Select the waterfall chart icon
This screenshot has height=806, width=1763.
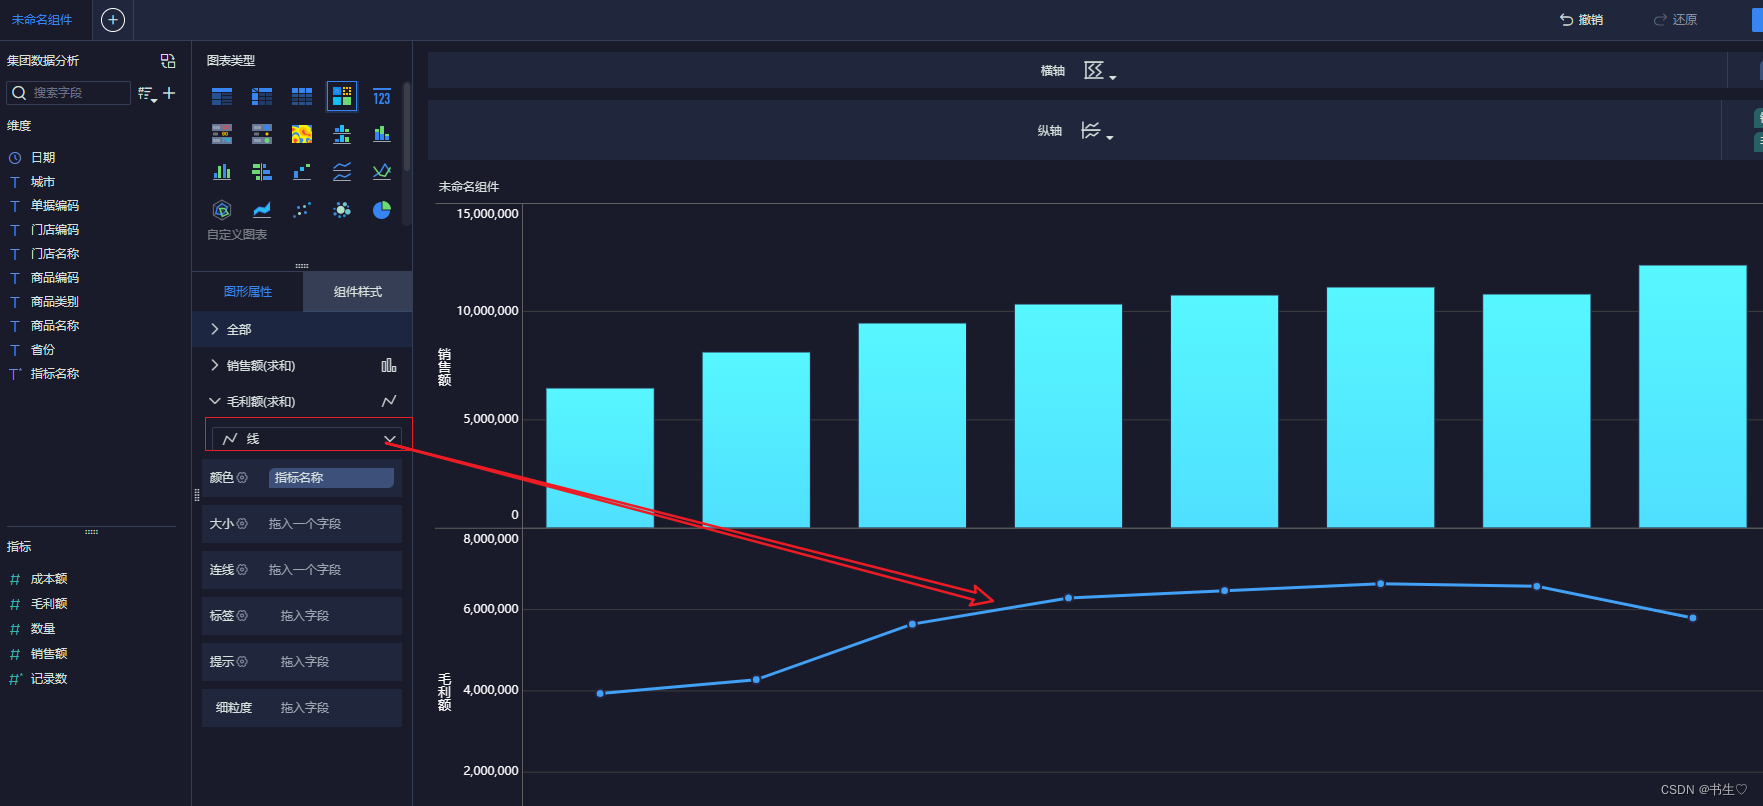point(302,172)
